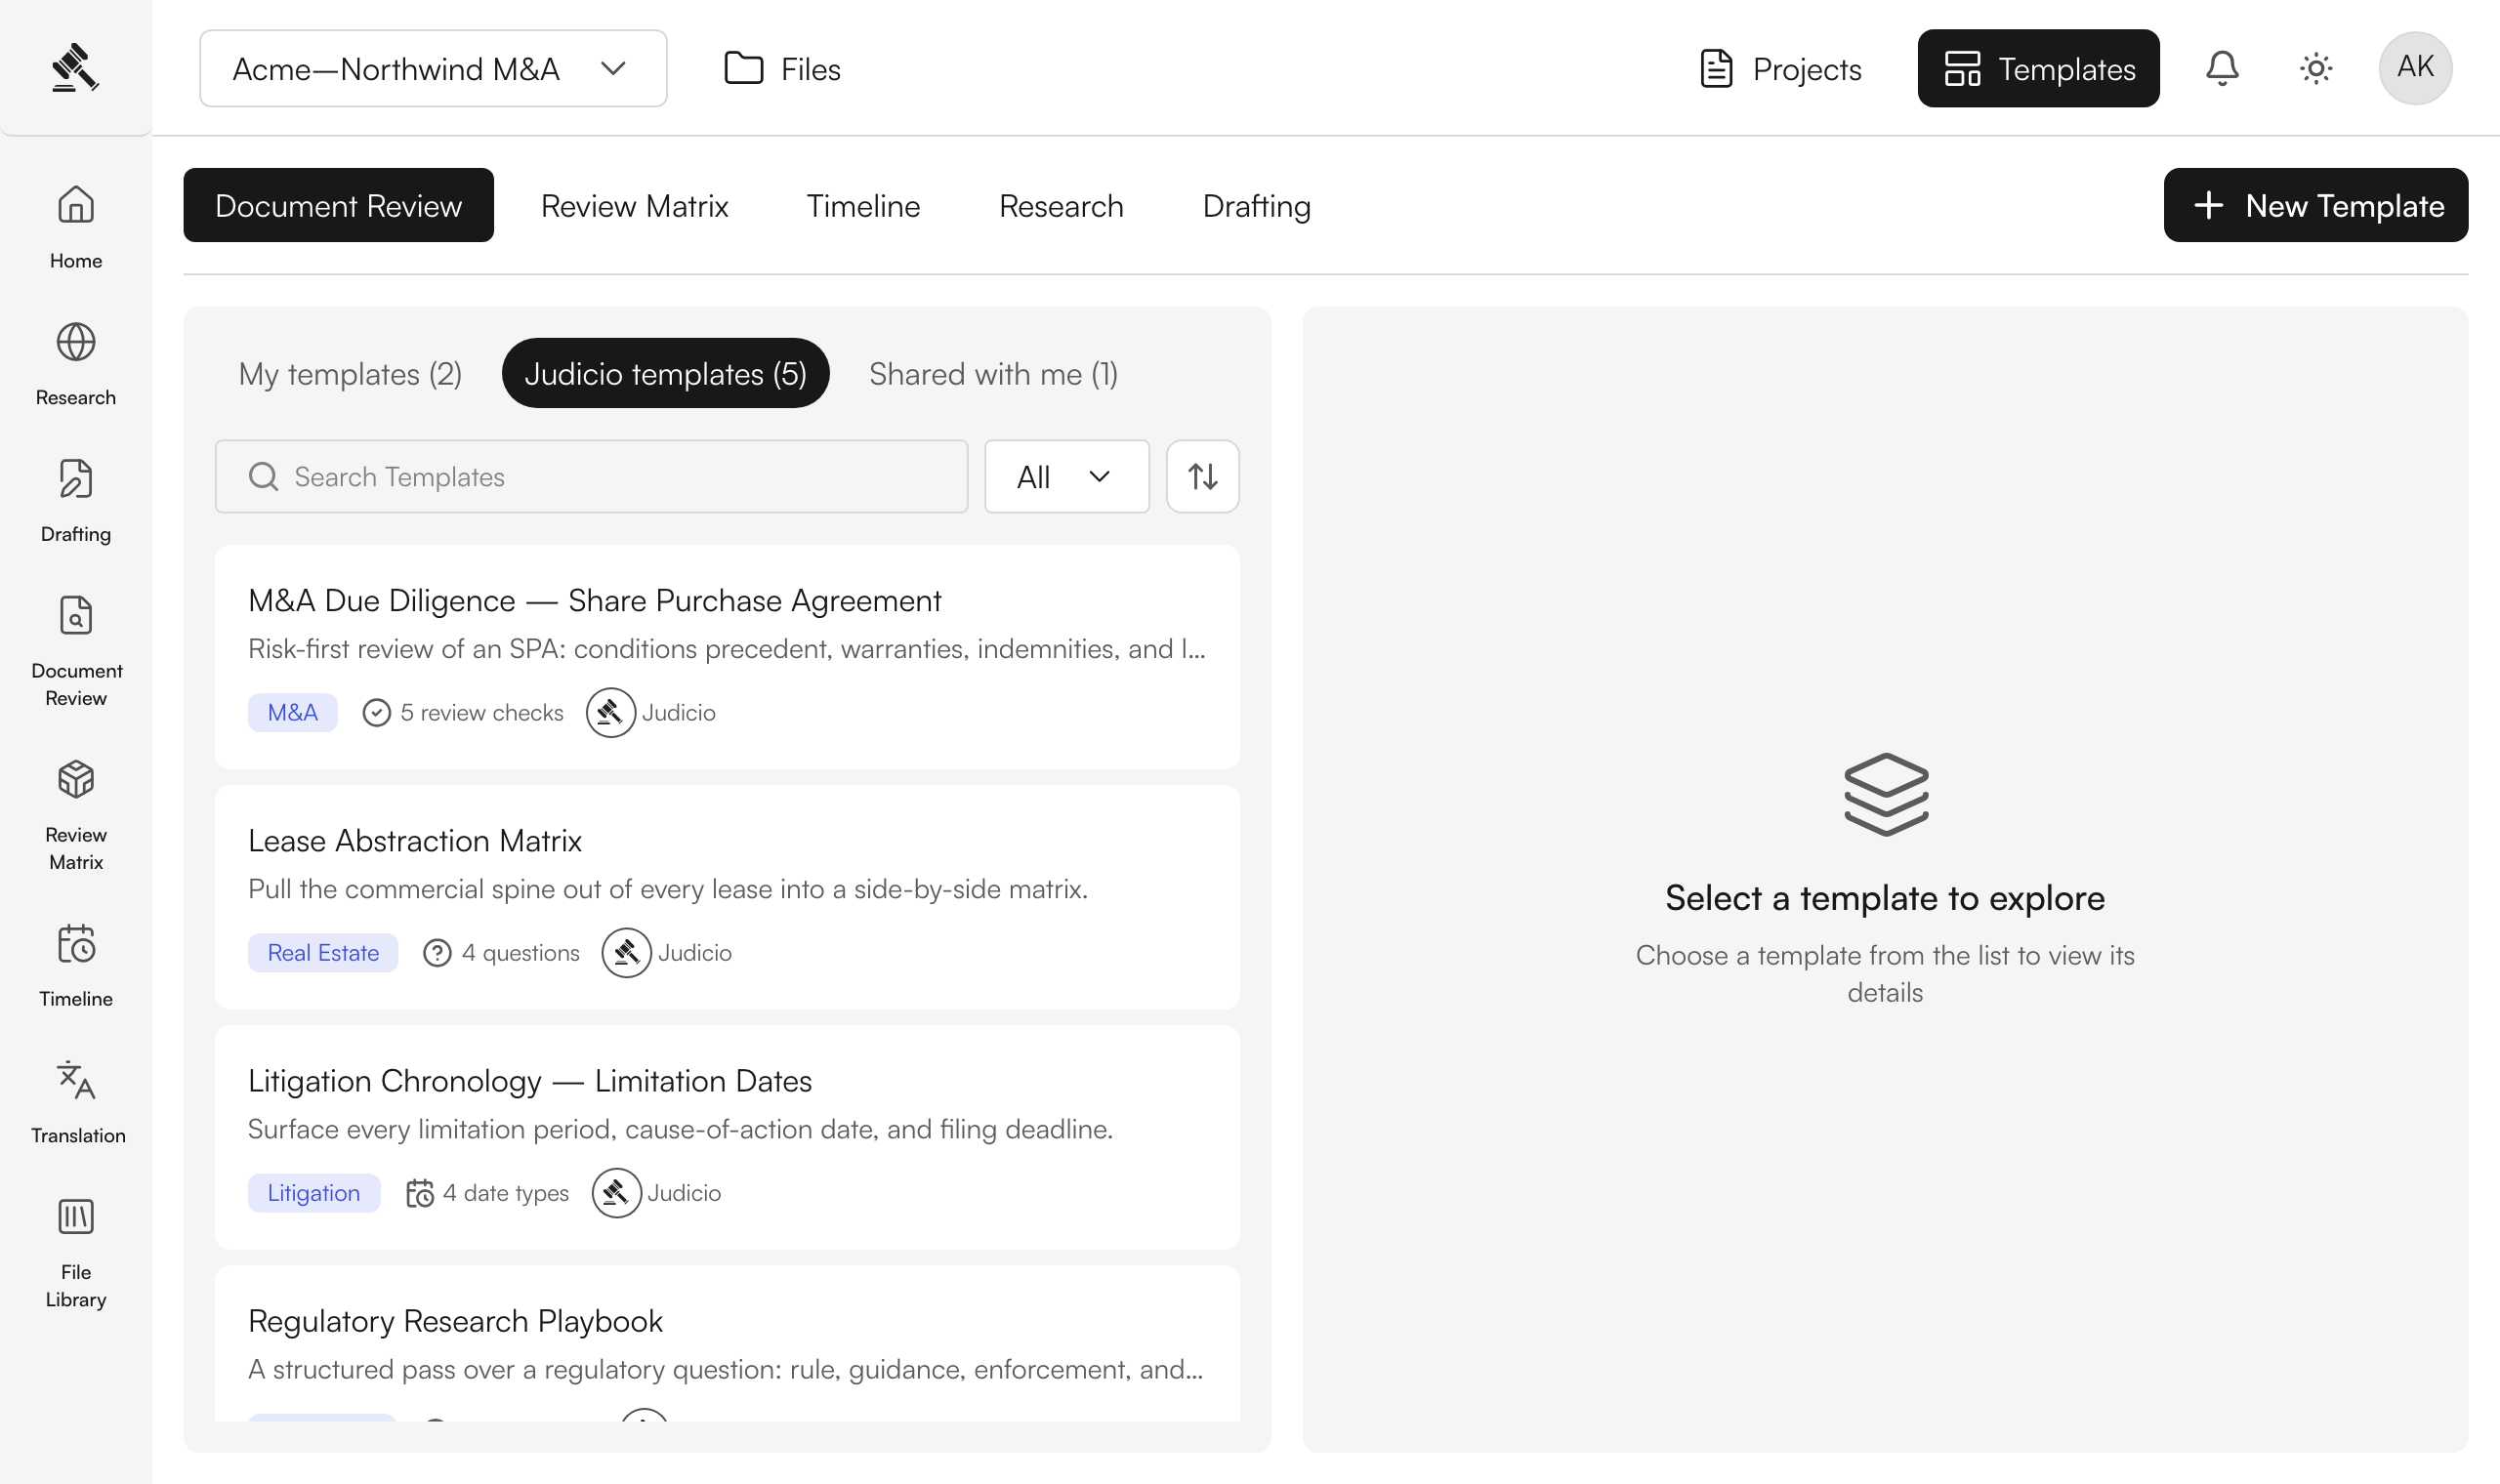Select Shared with me (1) tab
Image resolution: width=2500 pixels, height=1484 pixels.
click(993, 373)
